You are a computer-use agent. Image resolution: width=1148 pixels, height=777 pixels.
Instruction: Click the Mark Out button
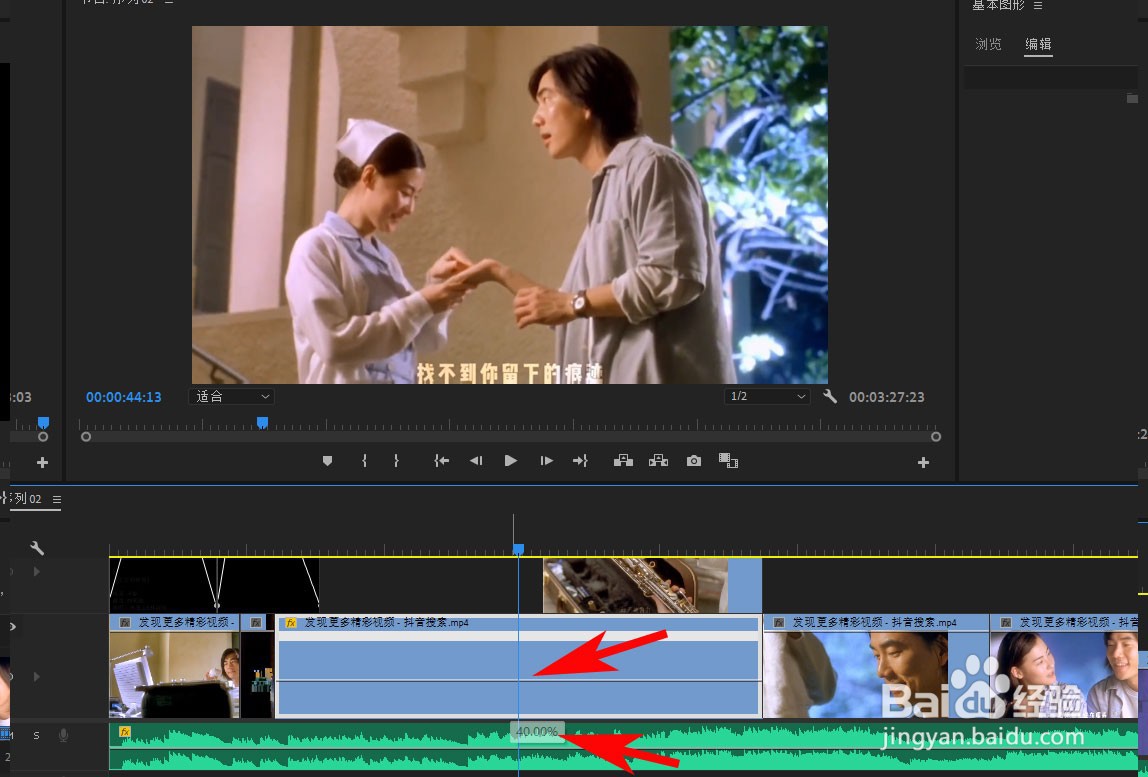[x=396, y=461]
